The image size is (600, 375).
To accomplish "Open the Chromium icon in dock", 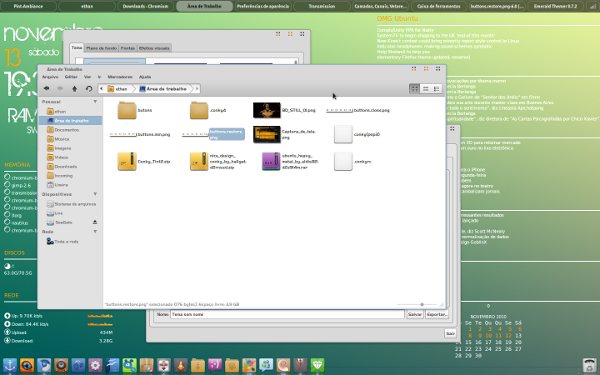I will 44,365.
